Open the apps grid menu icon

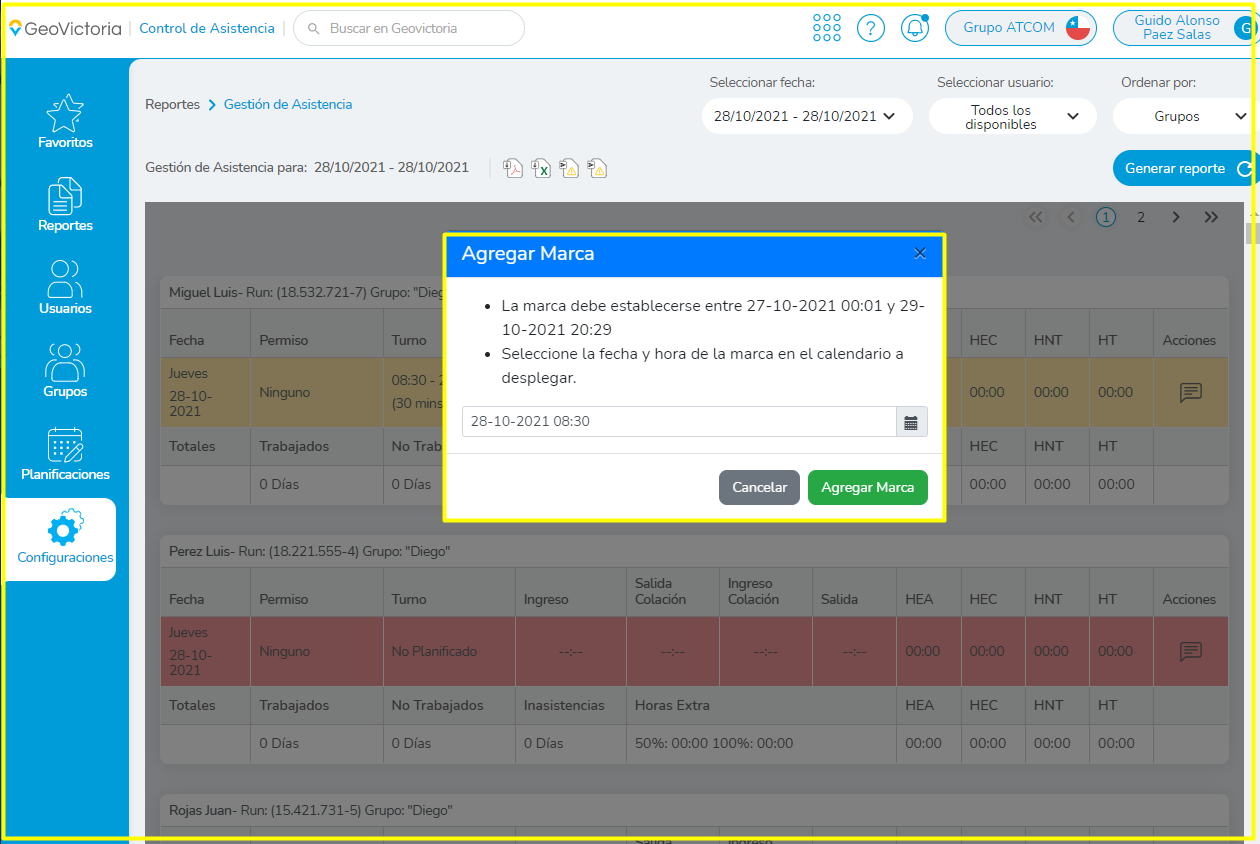(x=827, y=28)
